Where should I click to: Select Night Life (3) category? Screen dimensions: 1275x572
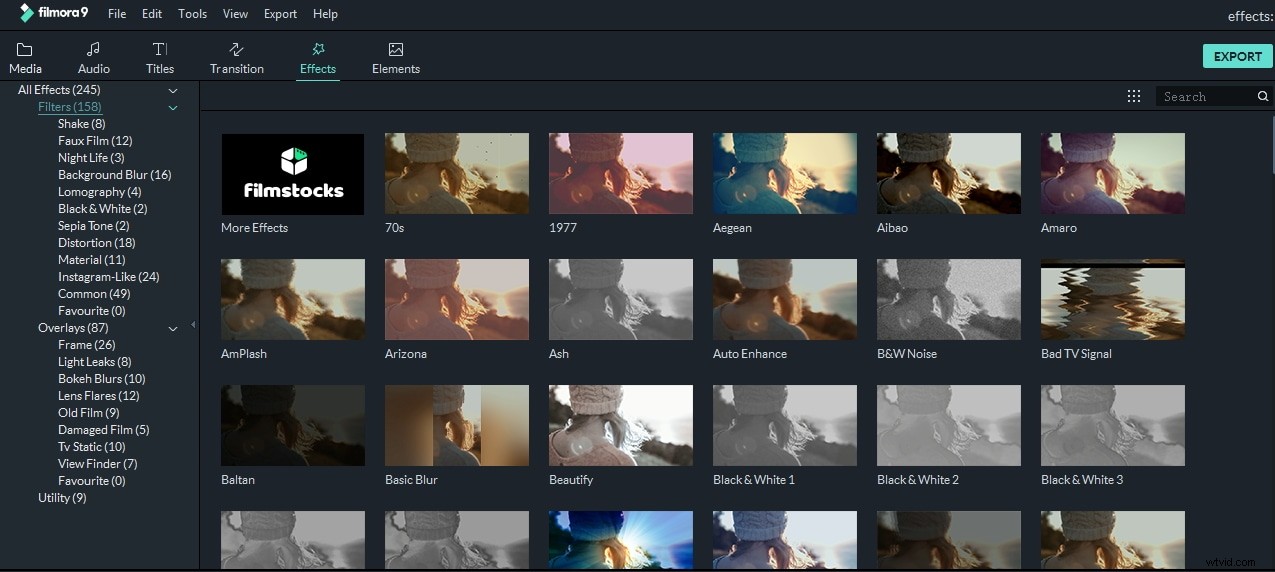point(91,158)
